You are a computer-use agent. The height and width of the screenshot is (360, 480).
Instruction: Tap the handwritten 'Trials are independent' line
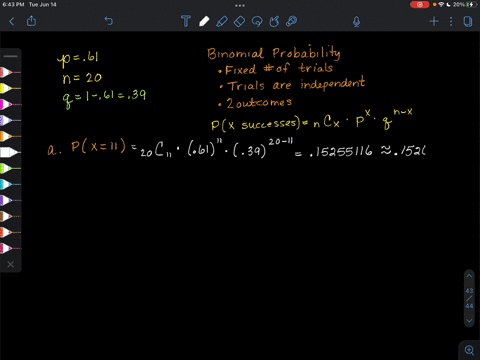pos(295,84)
